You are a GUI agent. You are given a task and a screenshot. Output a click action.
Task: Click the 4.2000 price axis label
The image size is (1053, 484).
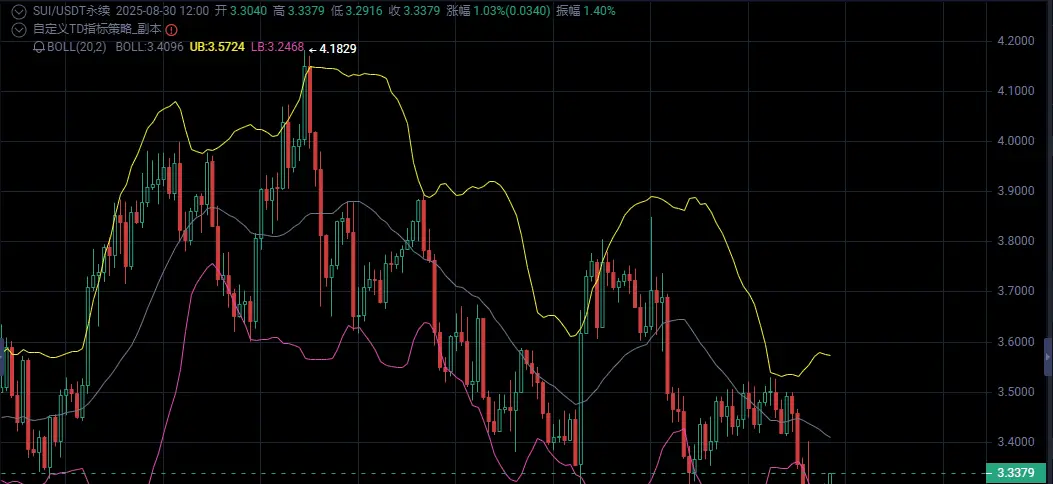[x=1015, y=40]
